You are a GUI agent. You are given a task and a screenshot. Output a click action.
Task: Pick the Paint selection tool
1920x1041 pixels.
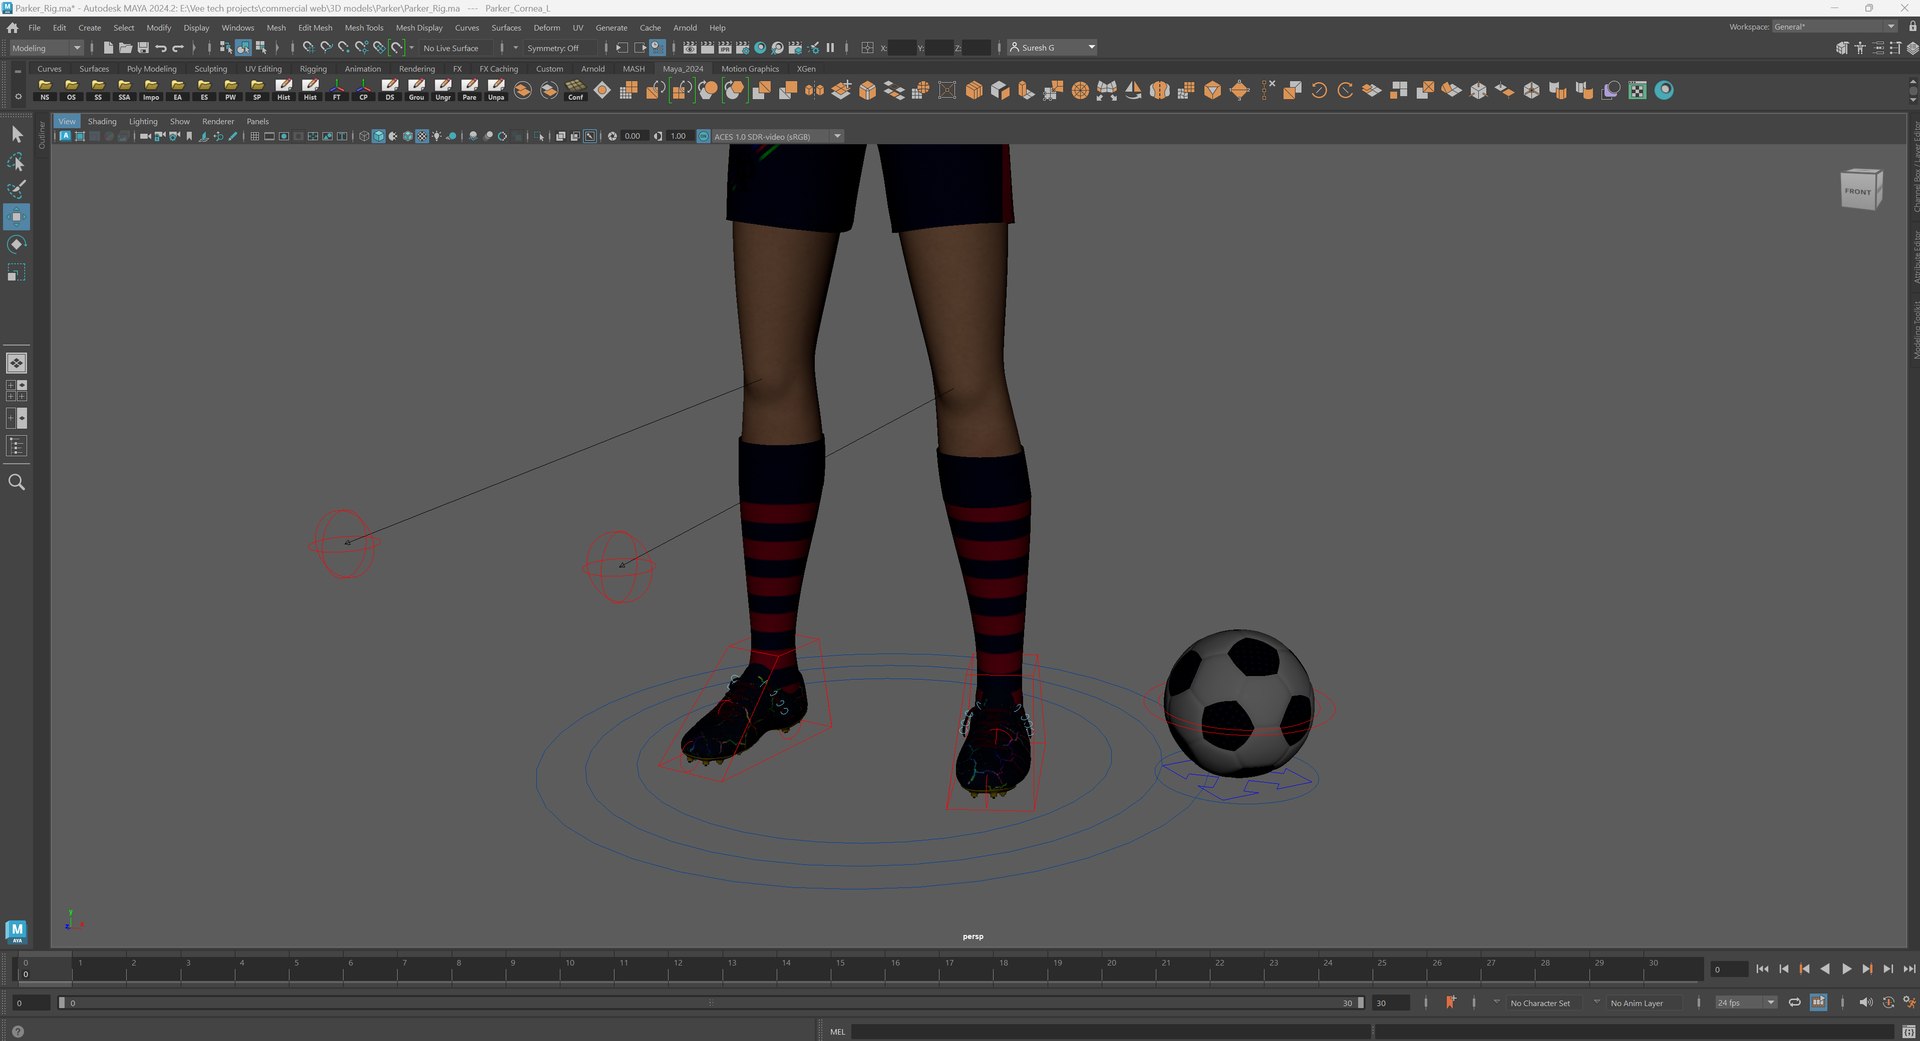tap(17, 189)
